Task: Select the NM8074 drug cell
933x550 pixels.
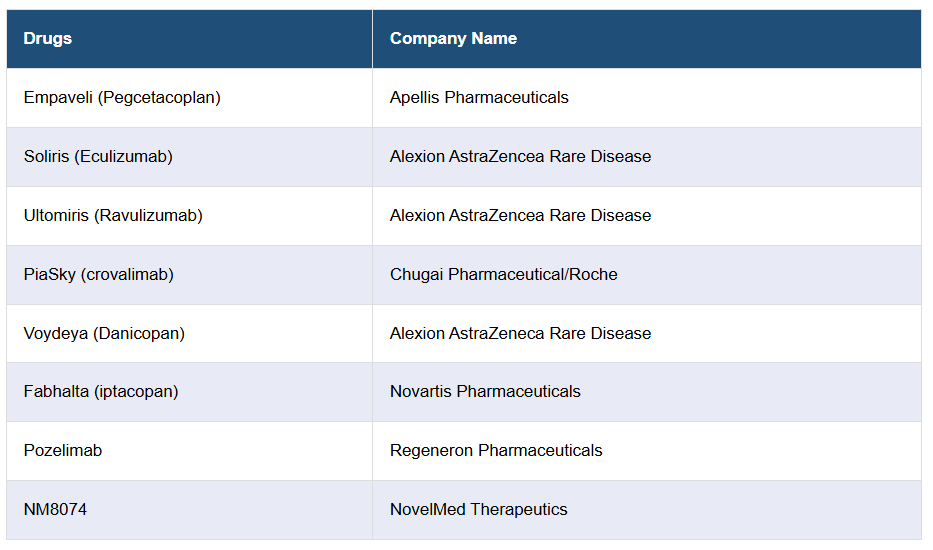Action: click(x=55, y=510)
